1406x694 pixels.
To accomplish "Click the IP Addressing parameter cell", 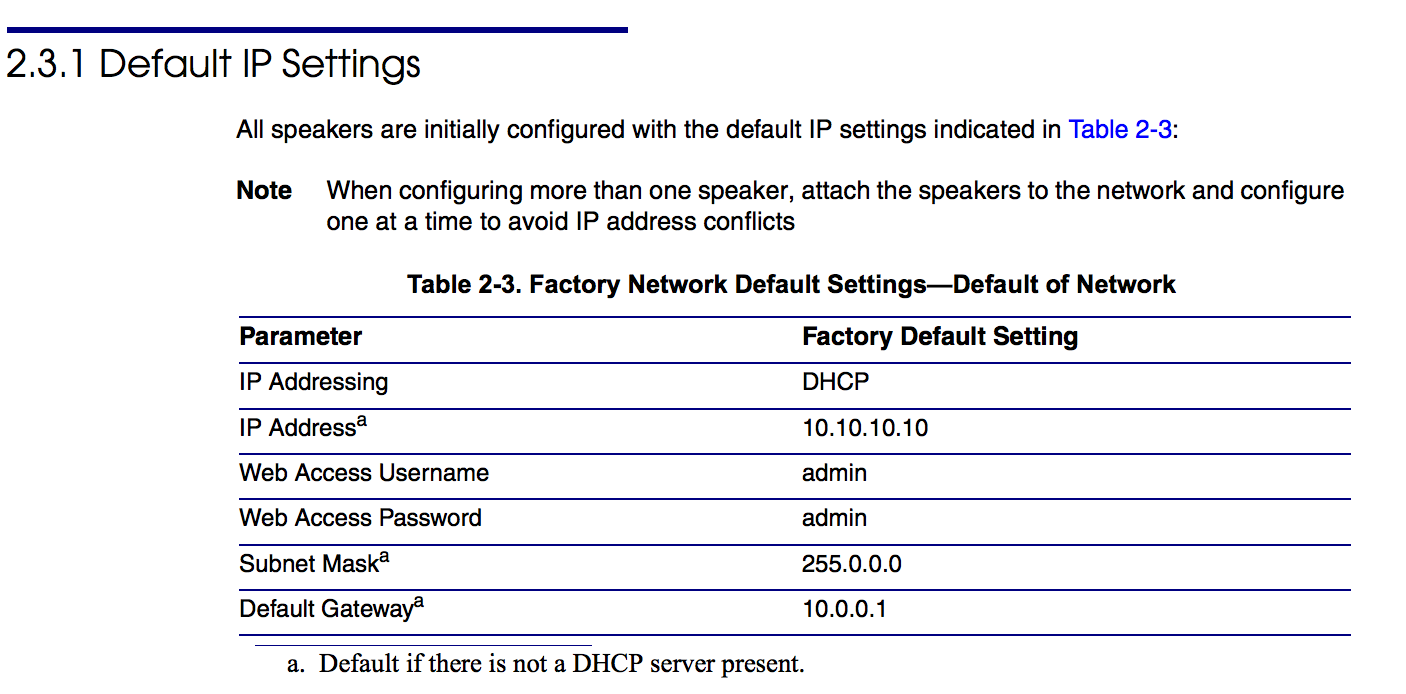I will (313, 382).
